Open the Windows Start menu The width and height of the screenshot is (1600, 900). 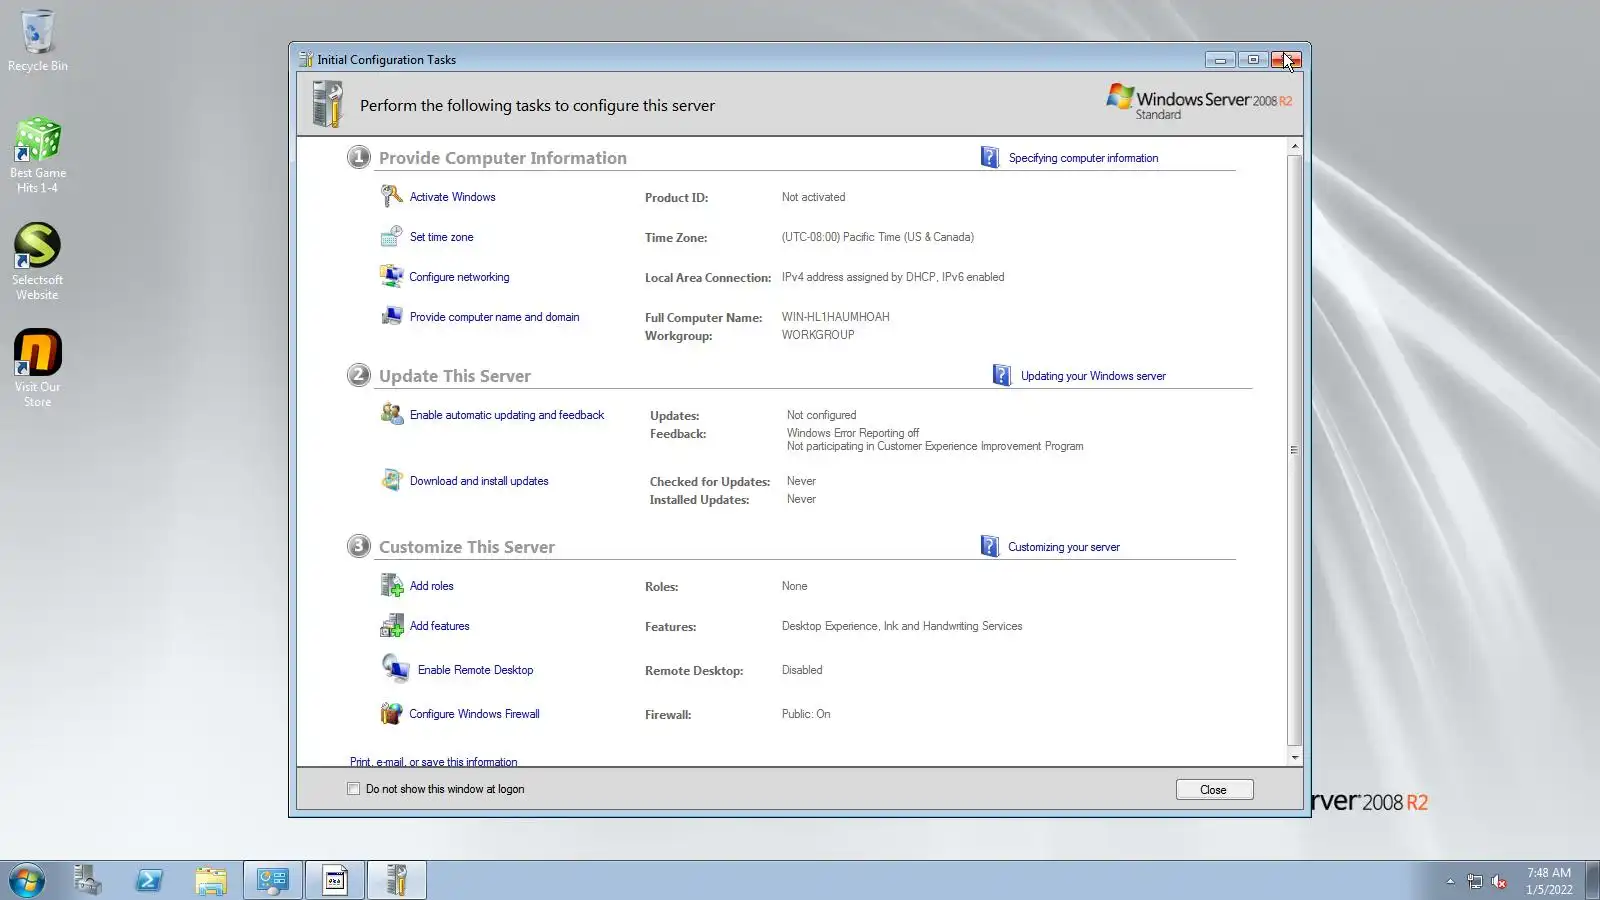[x=27, y=881]
